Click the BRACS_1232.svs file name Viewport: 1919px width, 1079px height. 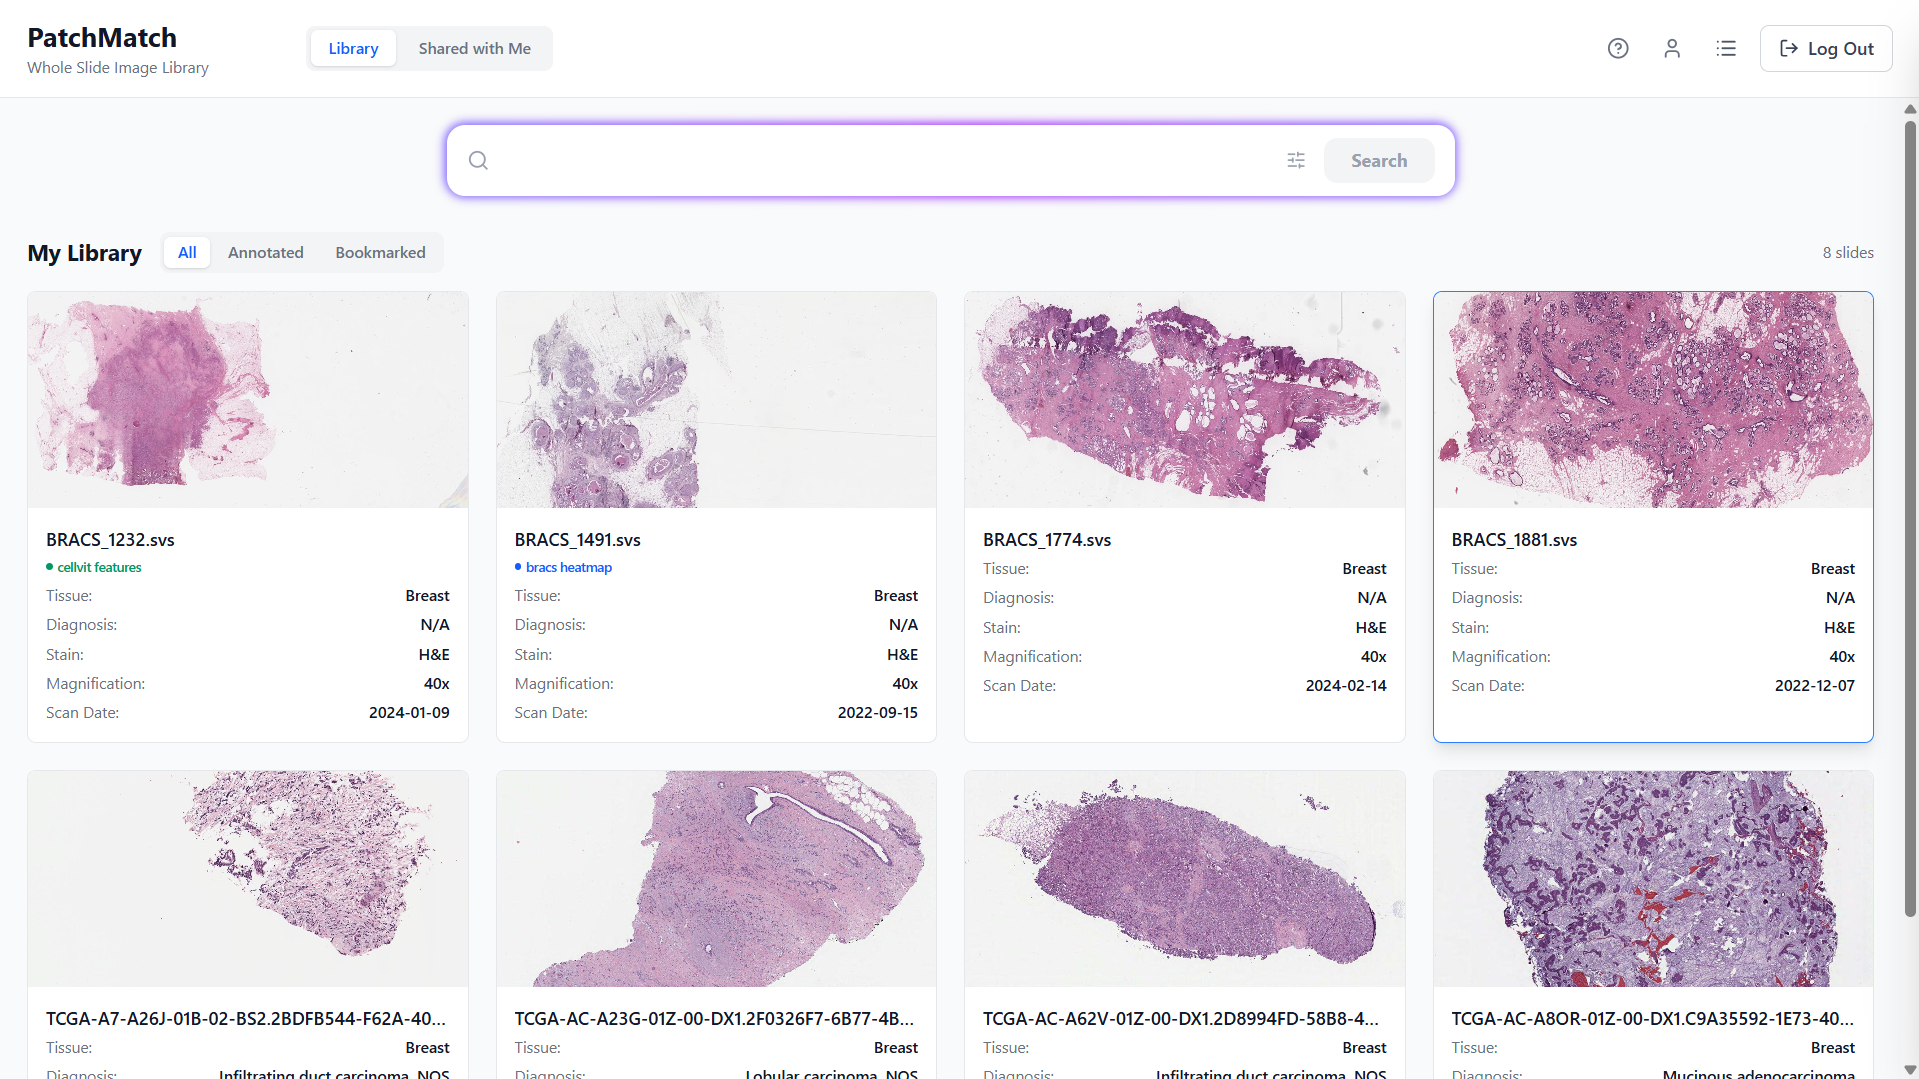point(110,540)
